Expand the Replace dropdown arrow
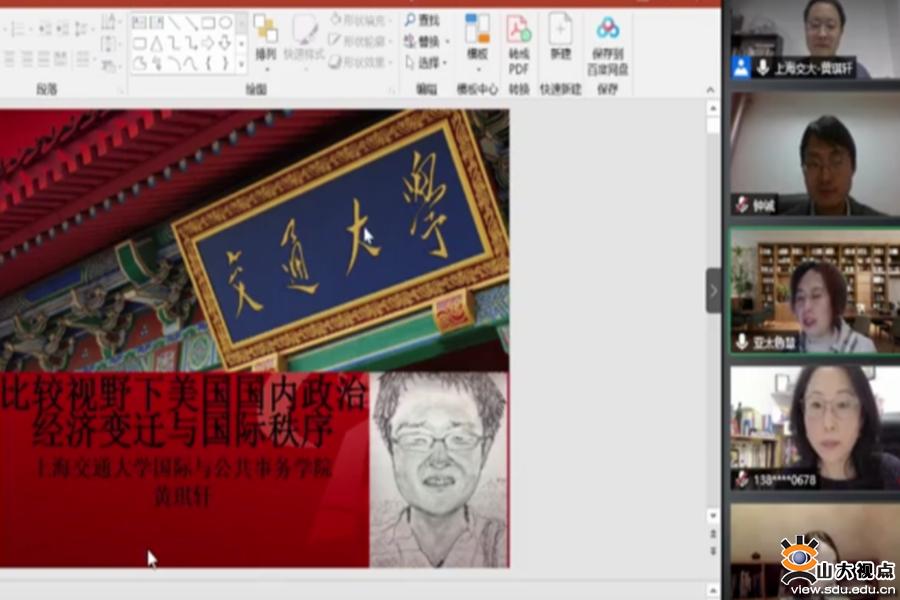This screenshot has width=900, height=600. coord(446,42)
